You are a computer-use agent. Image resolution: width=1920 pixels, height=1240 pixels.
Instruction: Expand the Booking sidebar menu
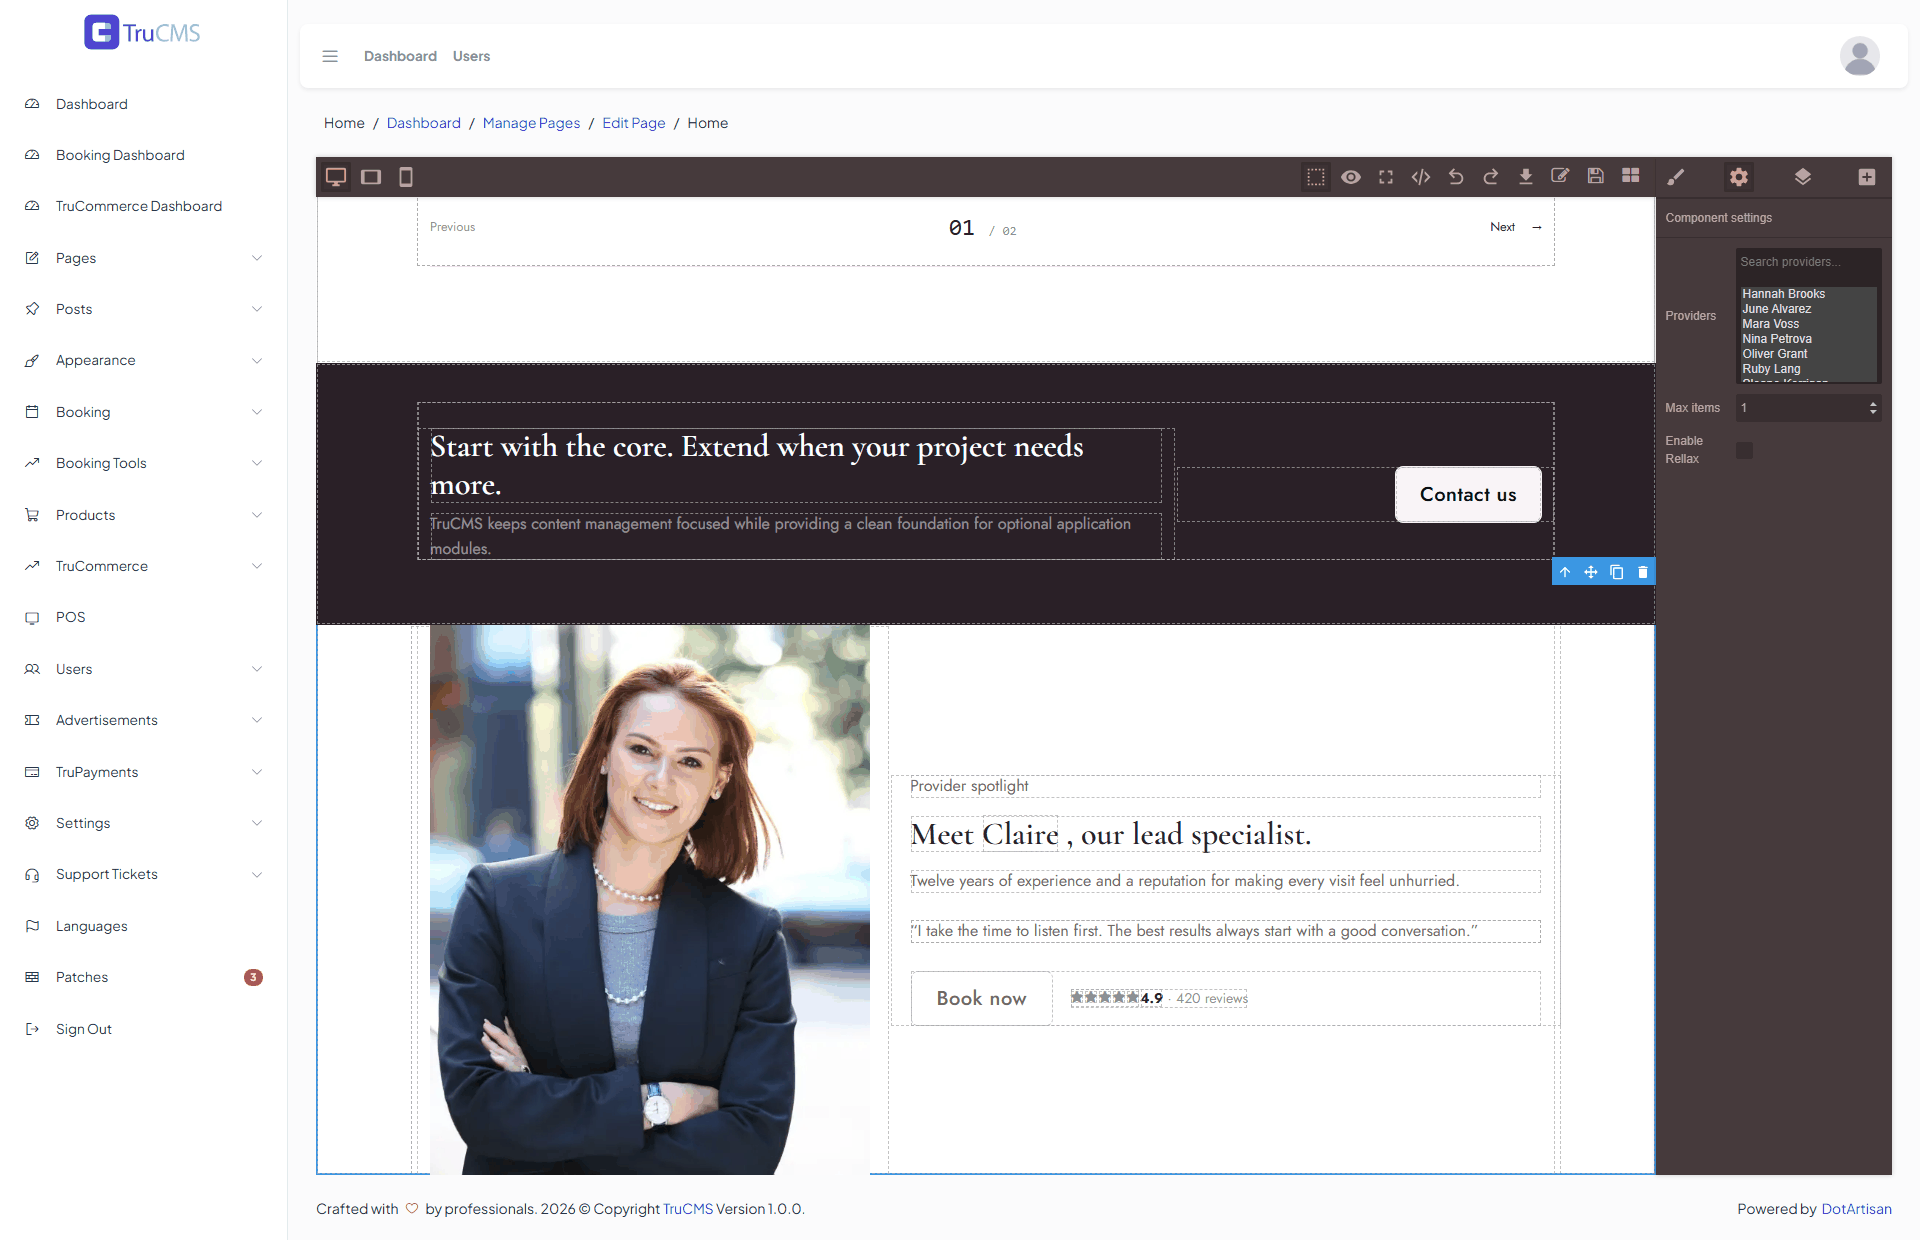click(143, 412)
